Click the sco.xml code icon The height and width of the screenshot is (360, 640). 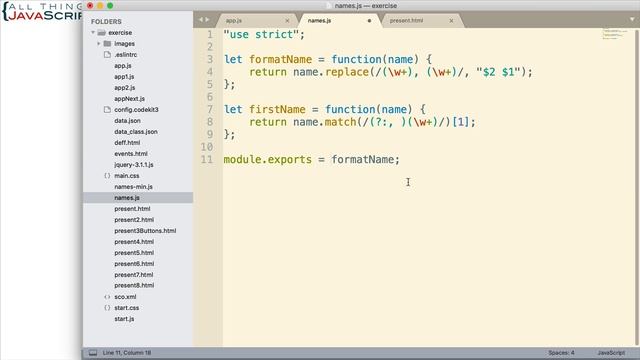coord(107,297)
